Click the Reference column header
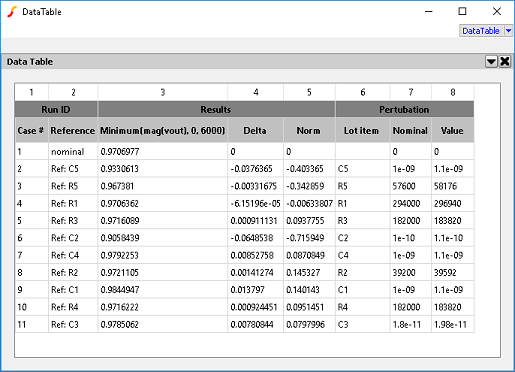The image size is (515, 372). point(73,130)
